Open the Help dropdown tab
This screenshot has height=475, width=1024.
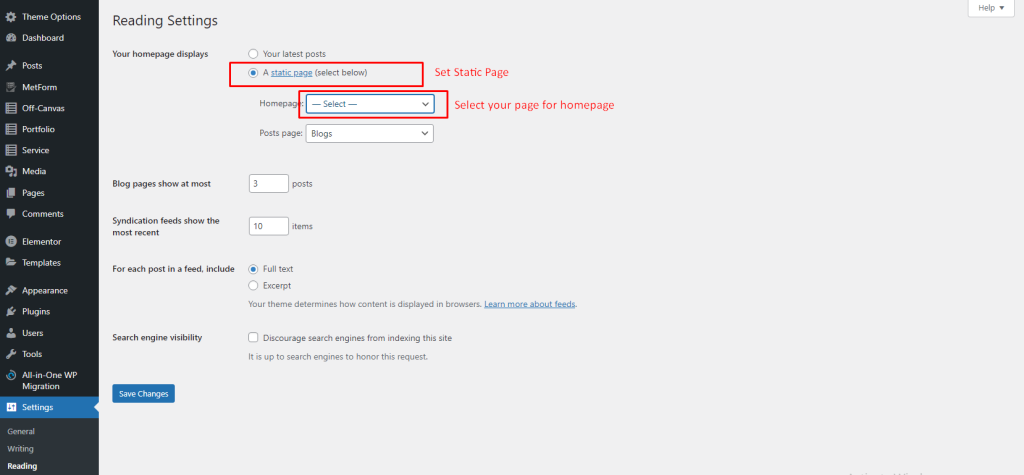(991, 8)
